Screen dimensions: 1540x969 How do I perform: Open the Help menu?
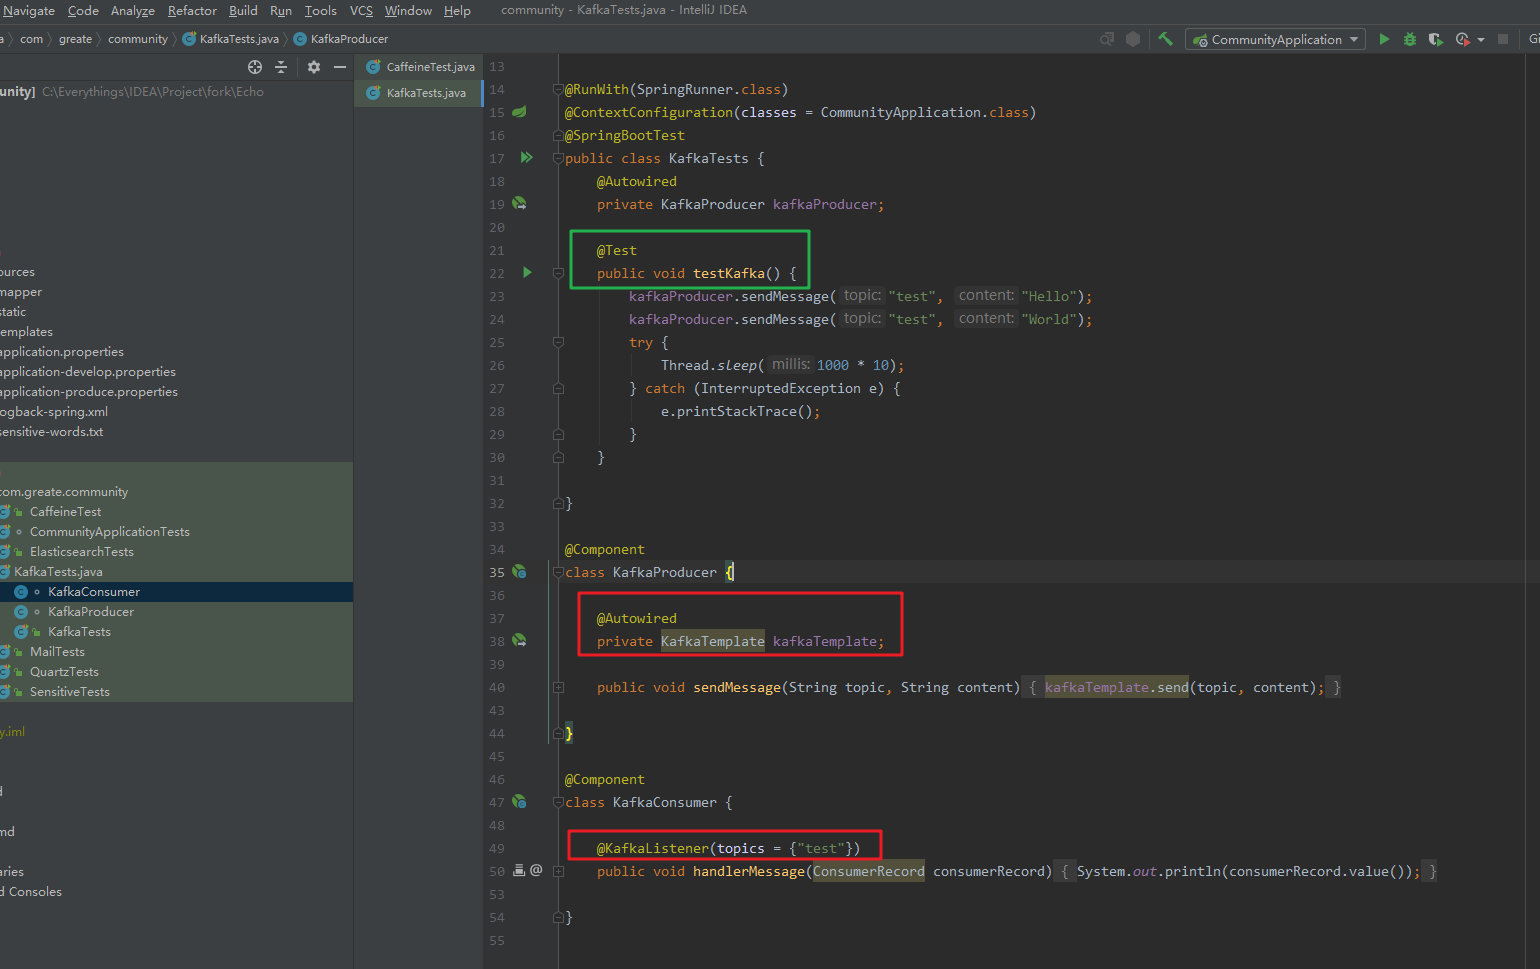(457, 11)
